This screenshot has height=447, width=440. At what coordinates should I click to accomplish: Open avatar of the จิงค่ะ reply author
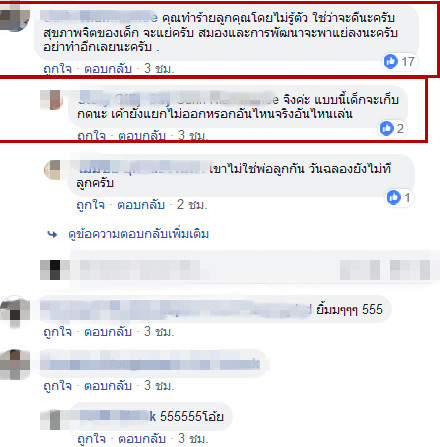[x=51, y=100]
